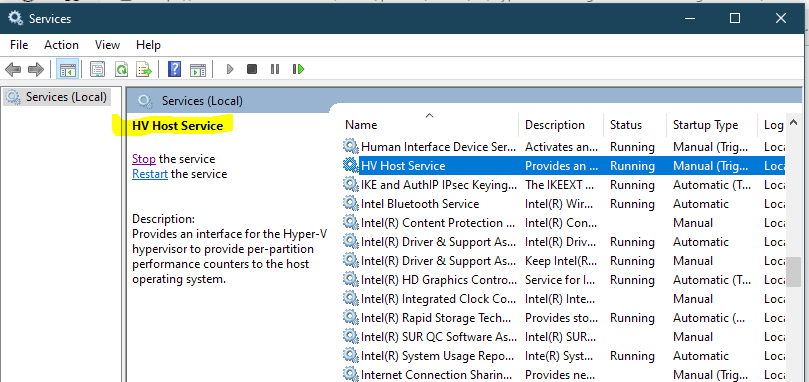Select Intel(R) Integrated Clock service name
Image resolution: width=809 pixels, height=382 pixels.
tap(438, 299)
